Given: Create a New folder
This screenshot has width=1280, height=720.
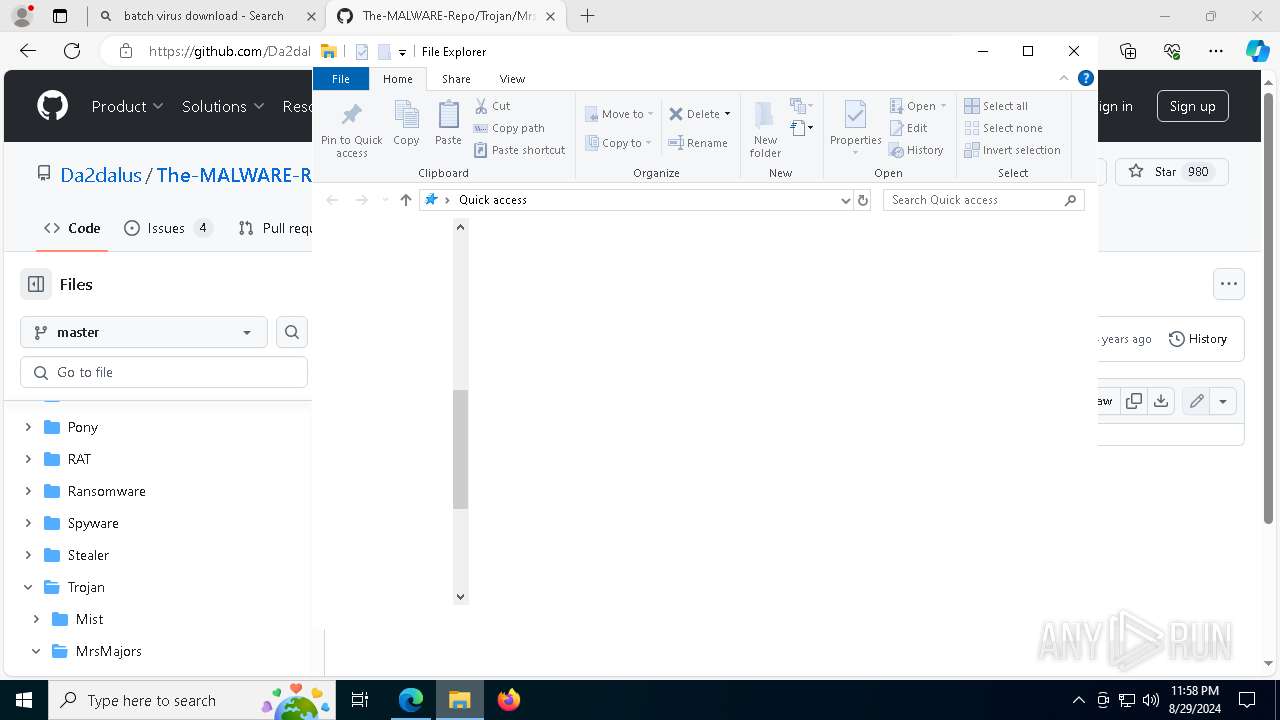Looking at the screenshot, I should (765, 129).
